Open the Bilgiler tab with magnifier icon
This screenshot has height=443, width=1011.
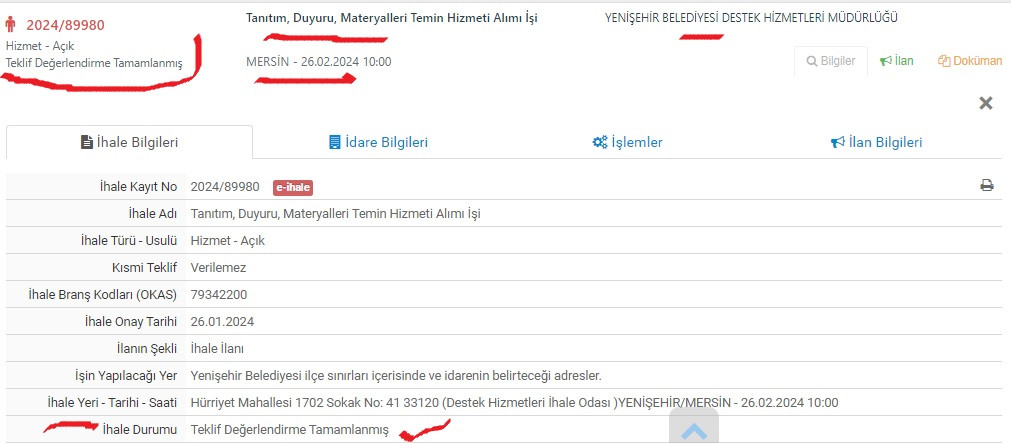click(830, 61)
